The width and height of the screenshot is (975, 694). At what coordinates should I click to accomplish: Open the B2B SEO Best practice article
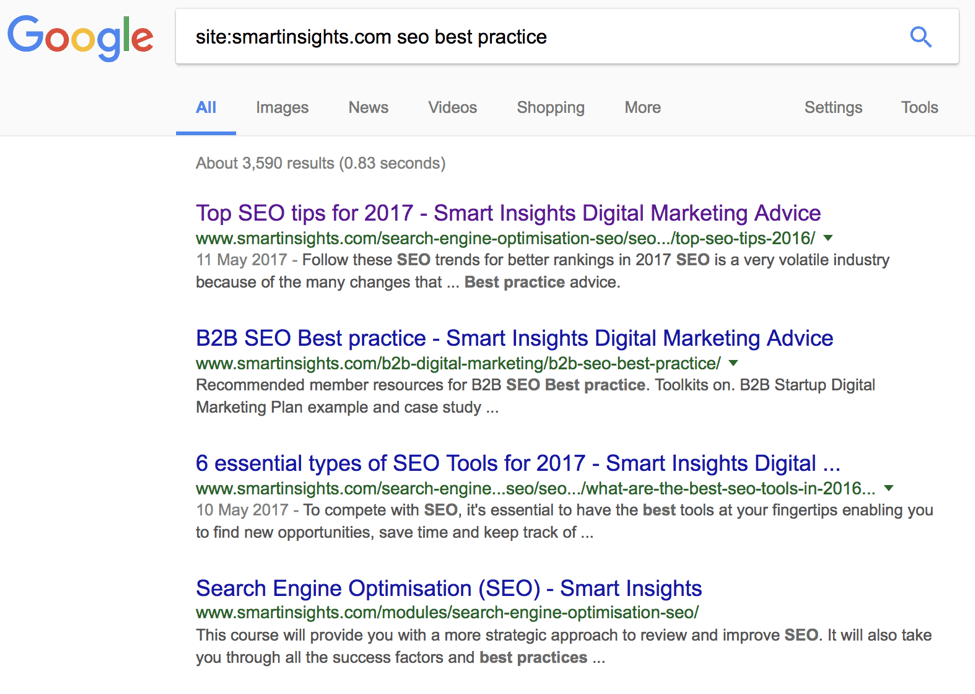pos(514,338)
